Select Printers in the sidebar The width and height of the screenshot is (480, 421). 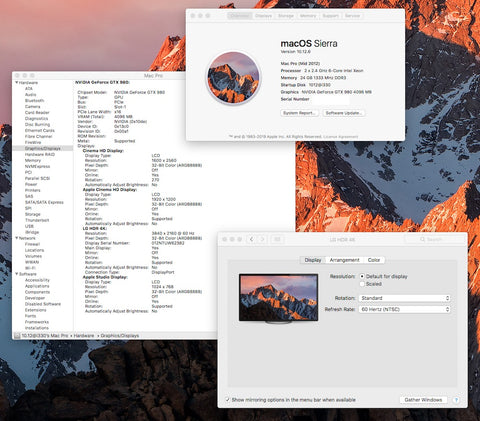point(32,190)
